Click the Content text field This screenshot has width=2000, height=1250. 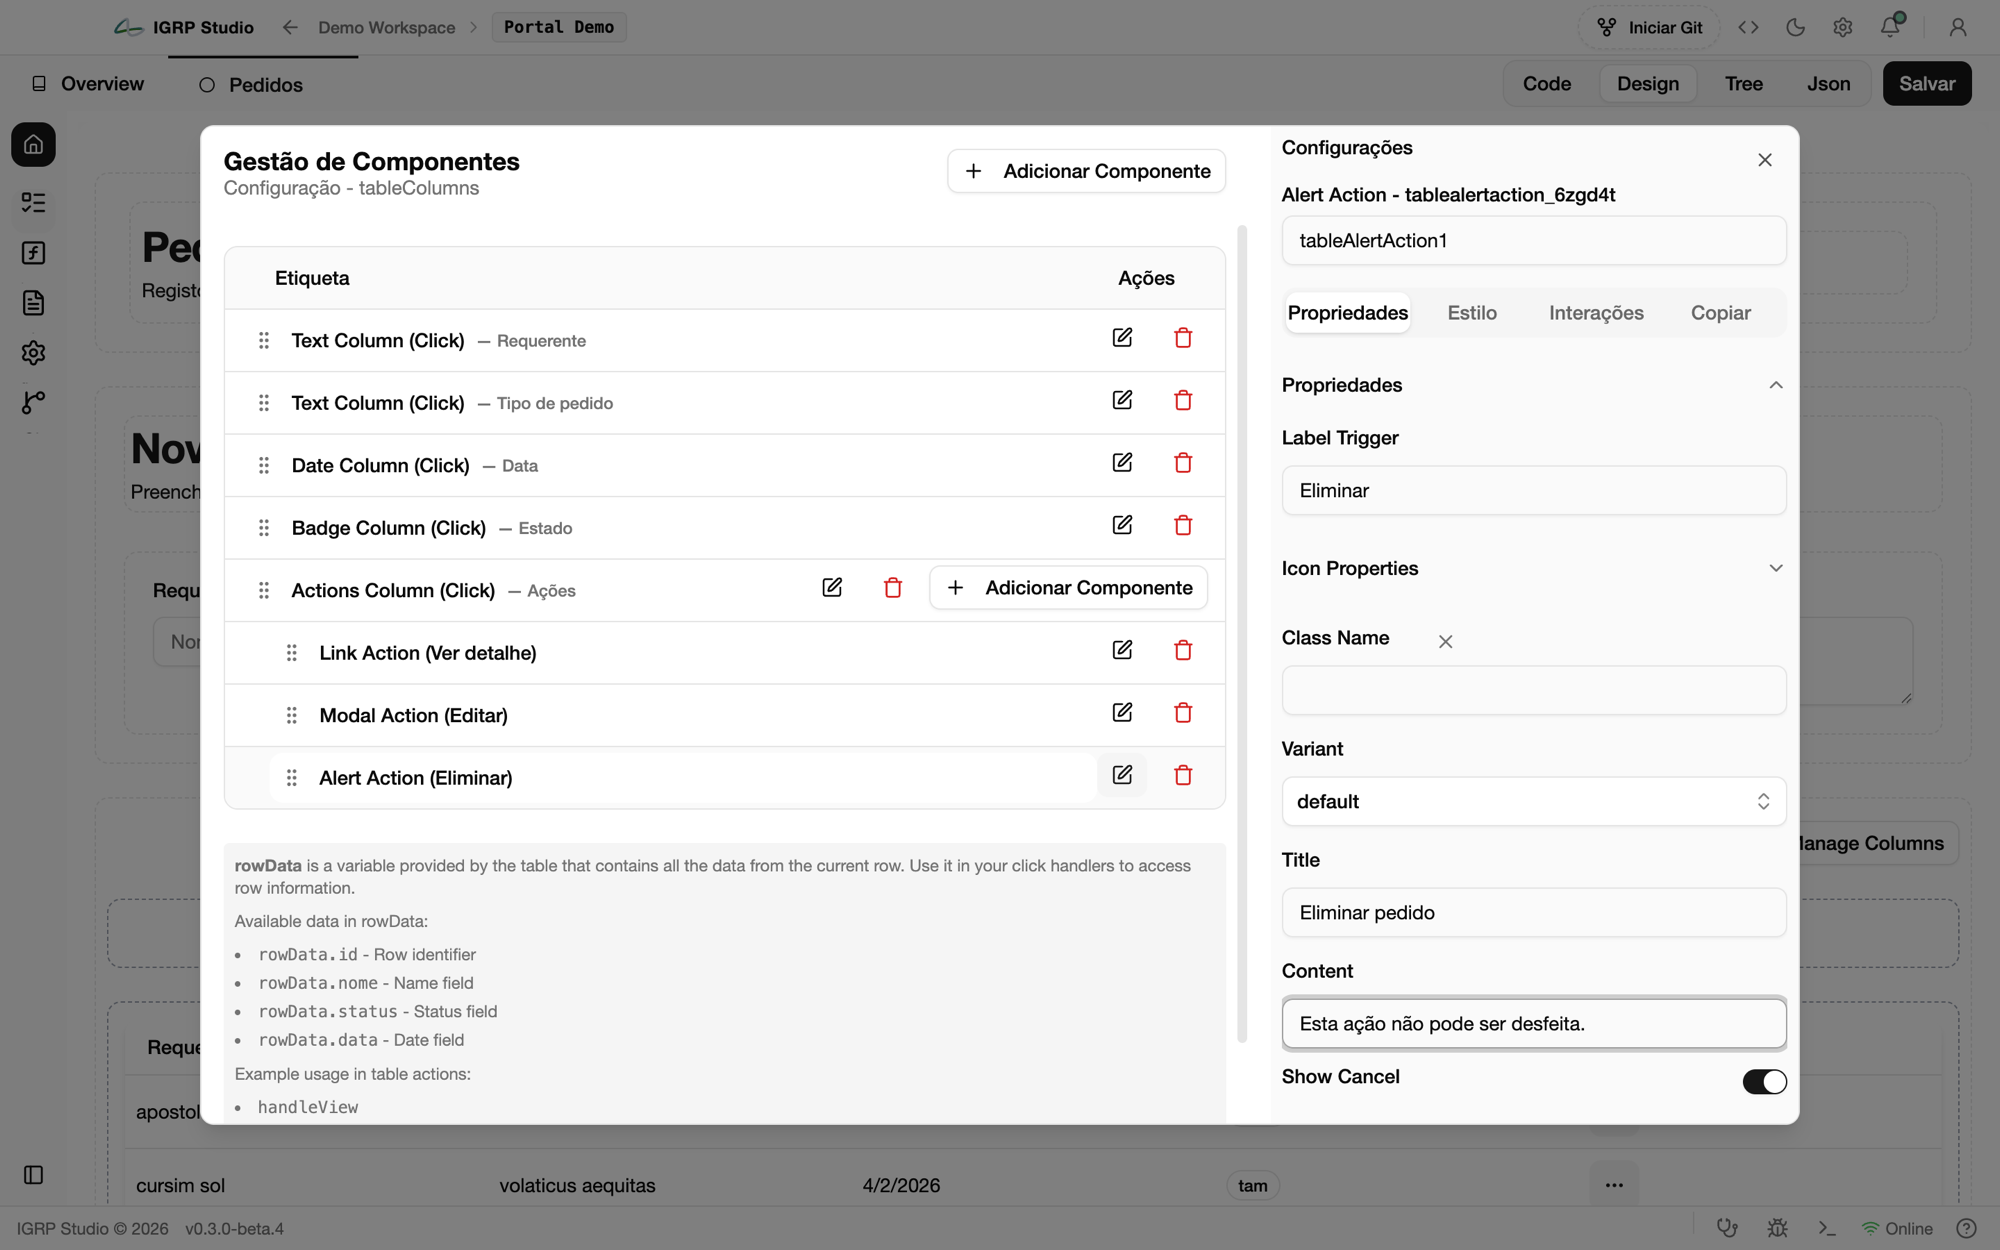(x=1533, y=1024)
